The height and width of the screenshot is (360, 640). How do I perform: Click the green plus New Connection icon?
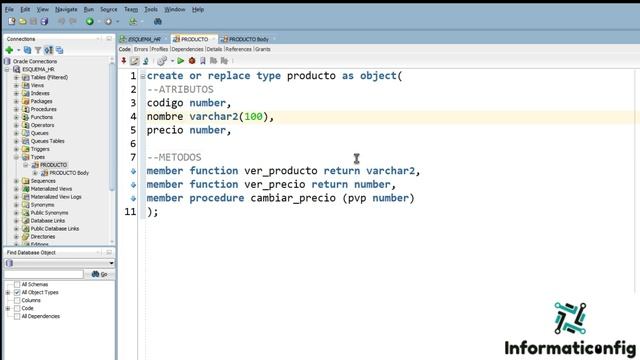pyautogui.click(x=9, y=50)
